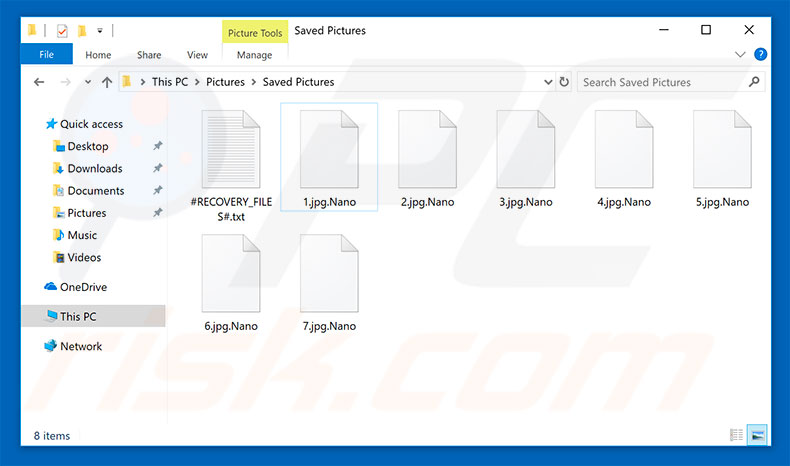This screenshot has width=790, height=466.
Task: Select the 7.jpg.Nano file
Action: pyautogui.click(x=329, y=282)
